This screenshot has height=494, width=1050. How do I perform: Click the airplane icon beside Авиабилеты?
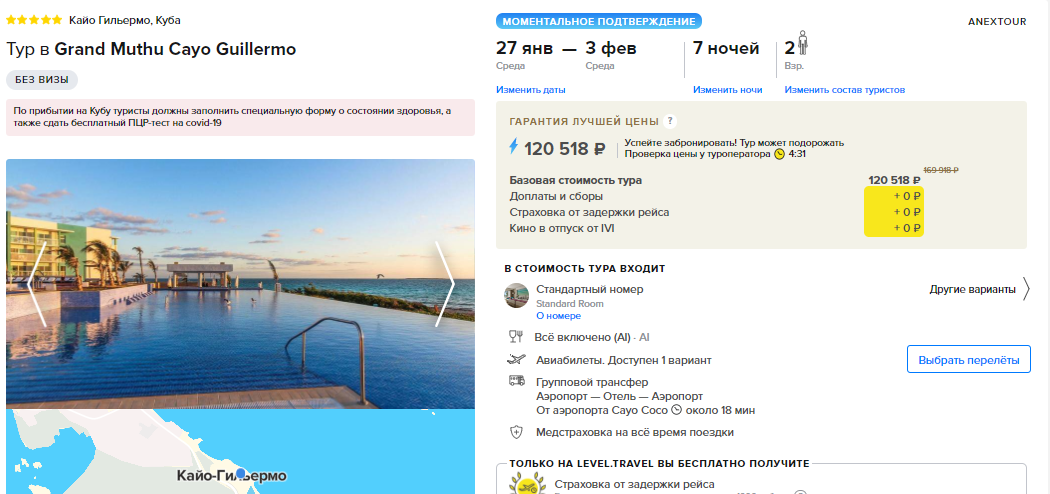coord(516,359)
